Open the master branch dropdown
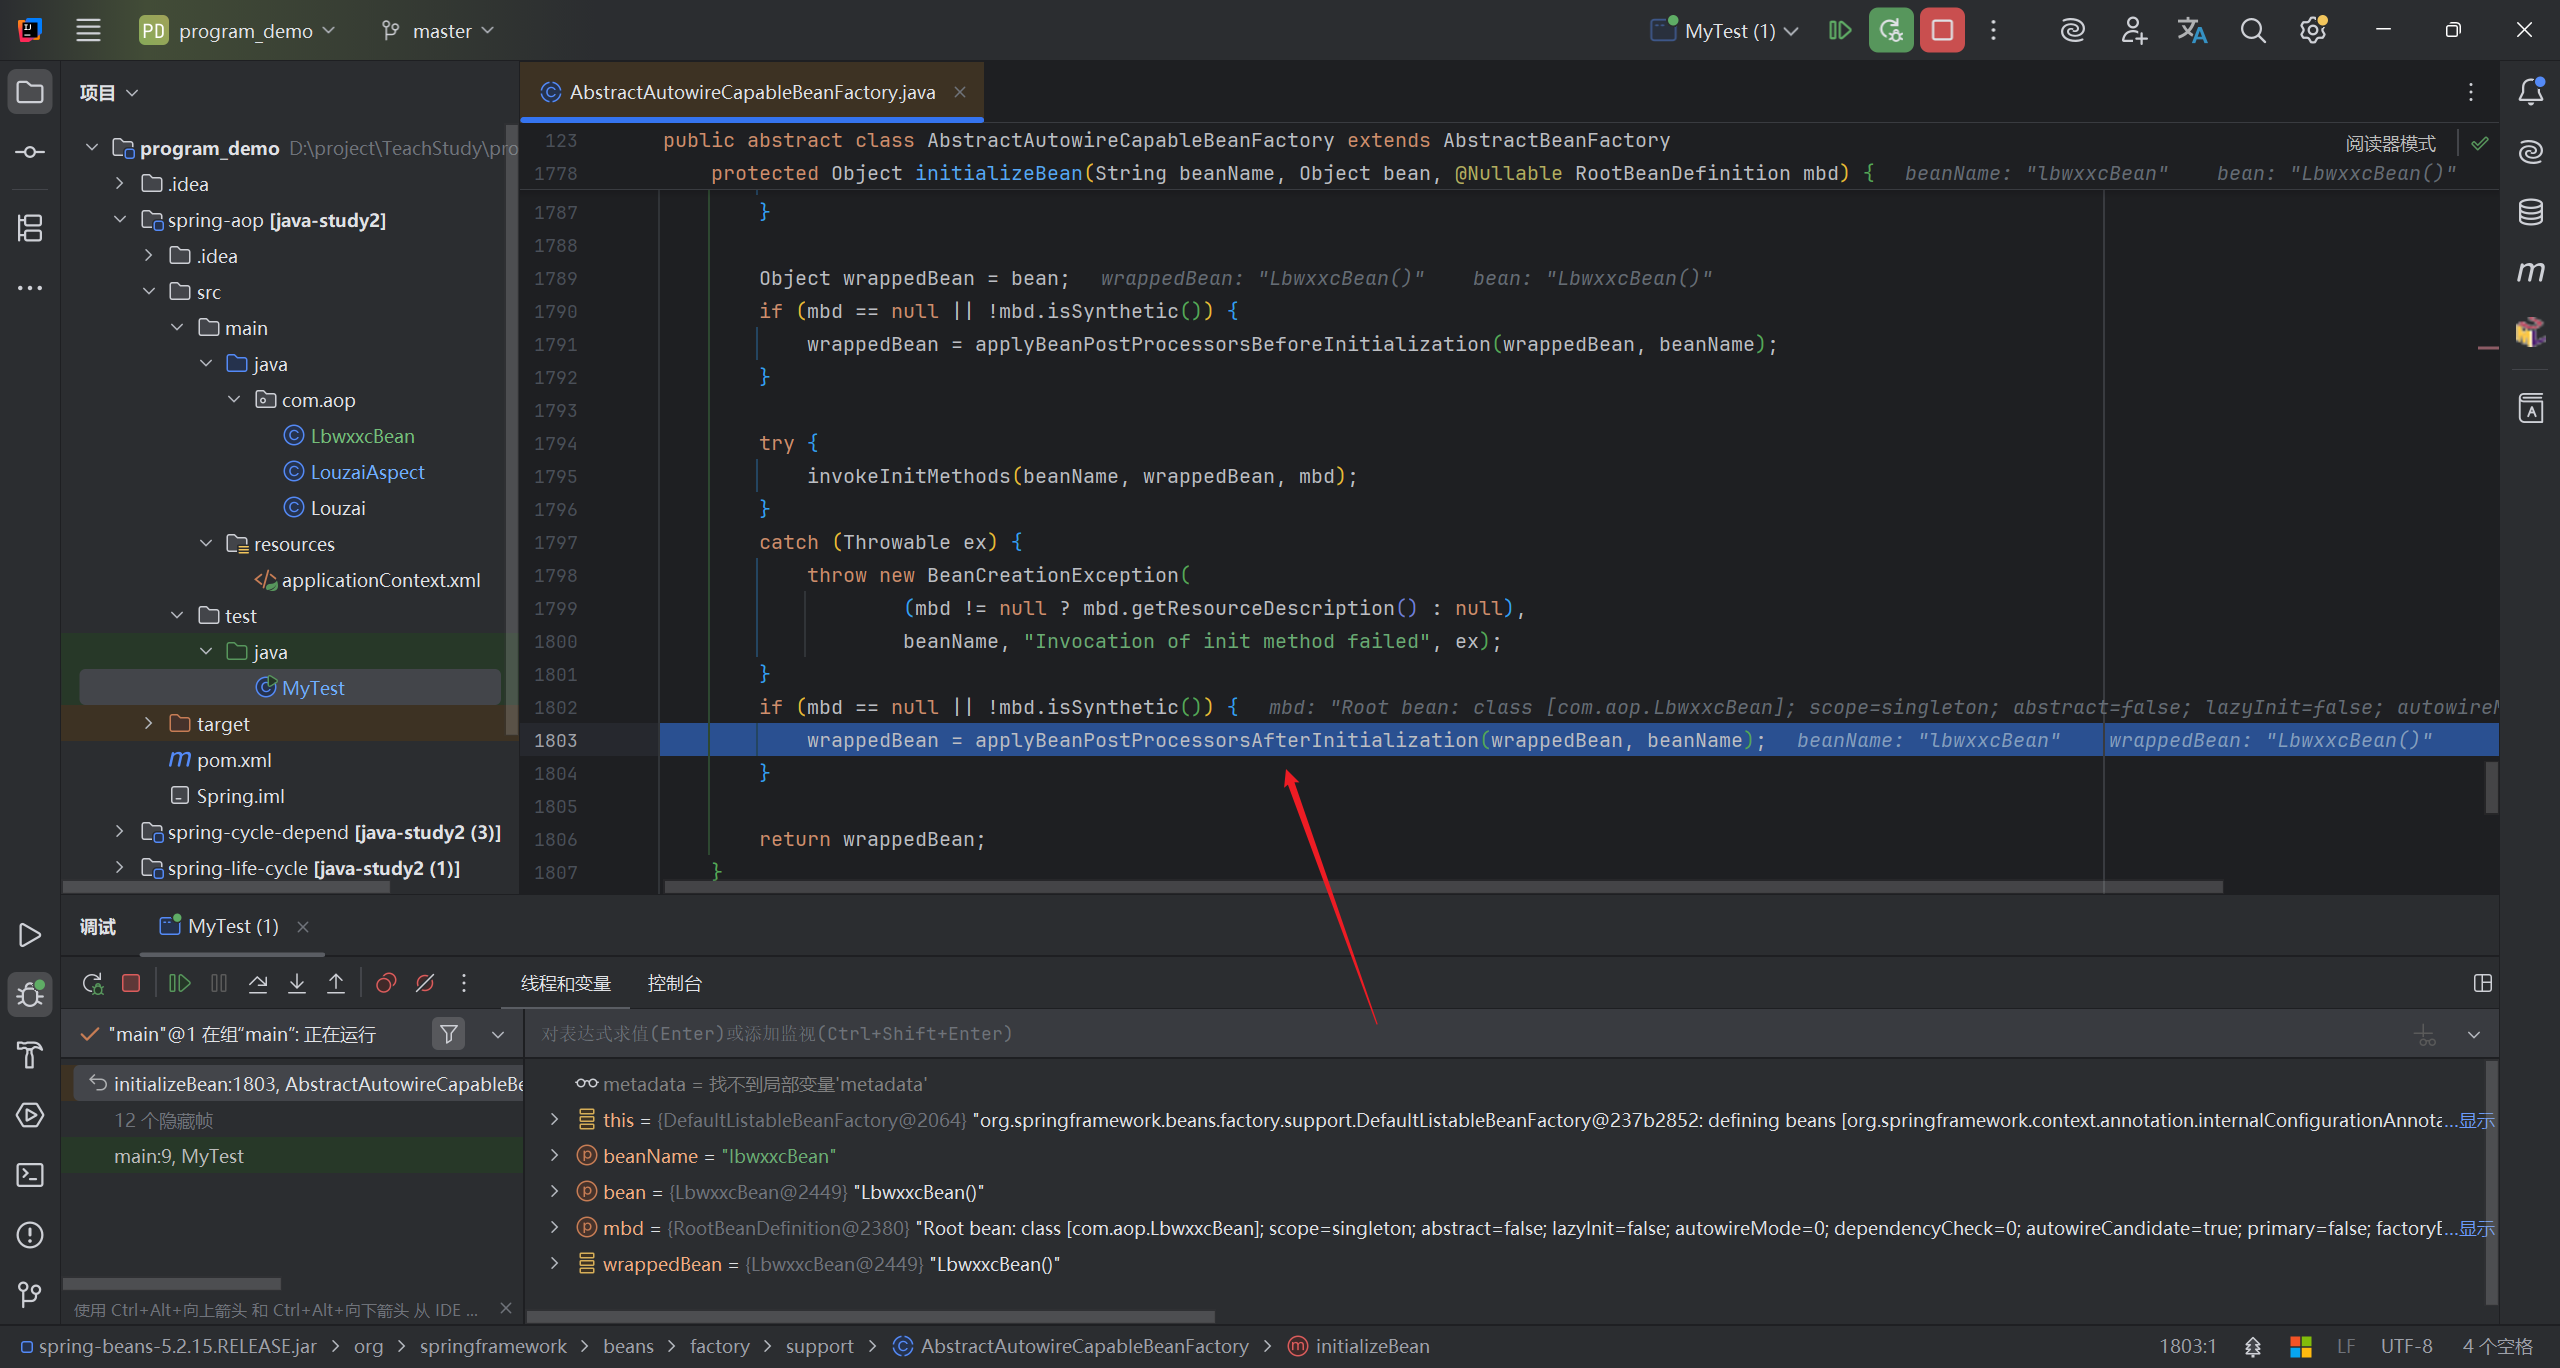Screen dimensions: 2560x1368 438,31
